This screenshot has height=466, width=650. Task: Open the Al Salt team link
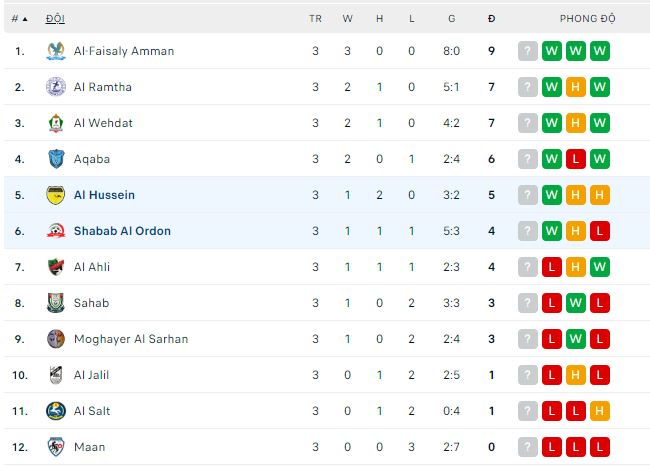[x=92, y=411]
